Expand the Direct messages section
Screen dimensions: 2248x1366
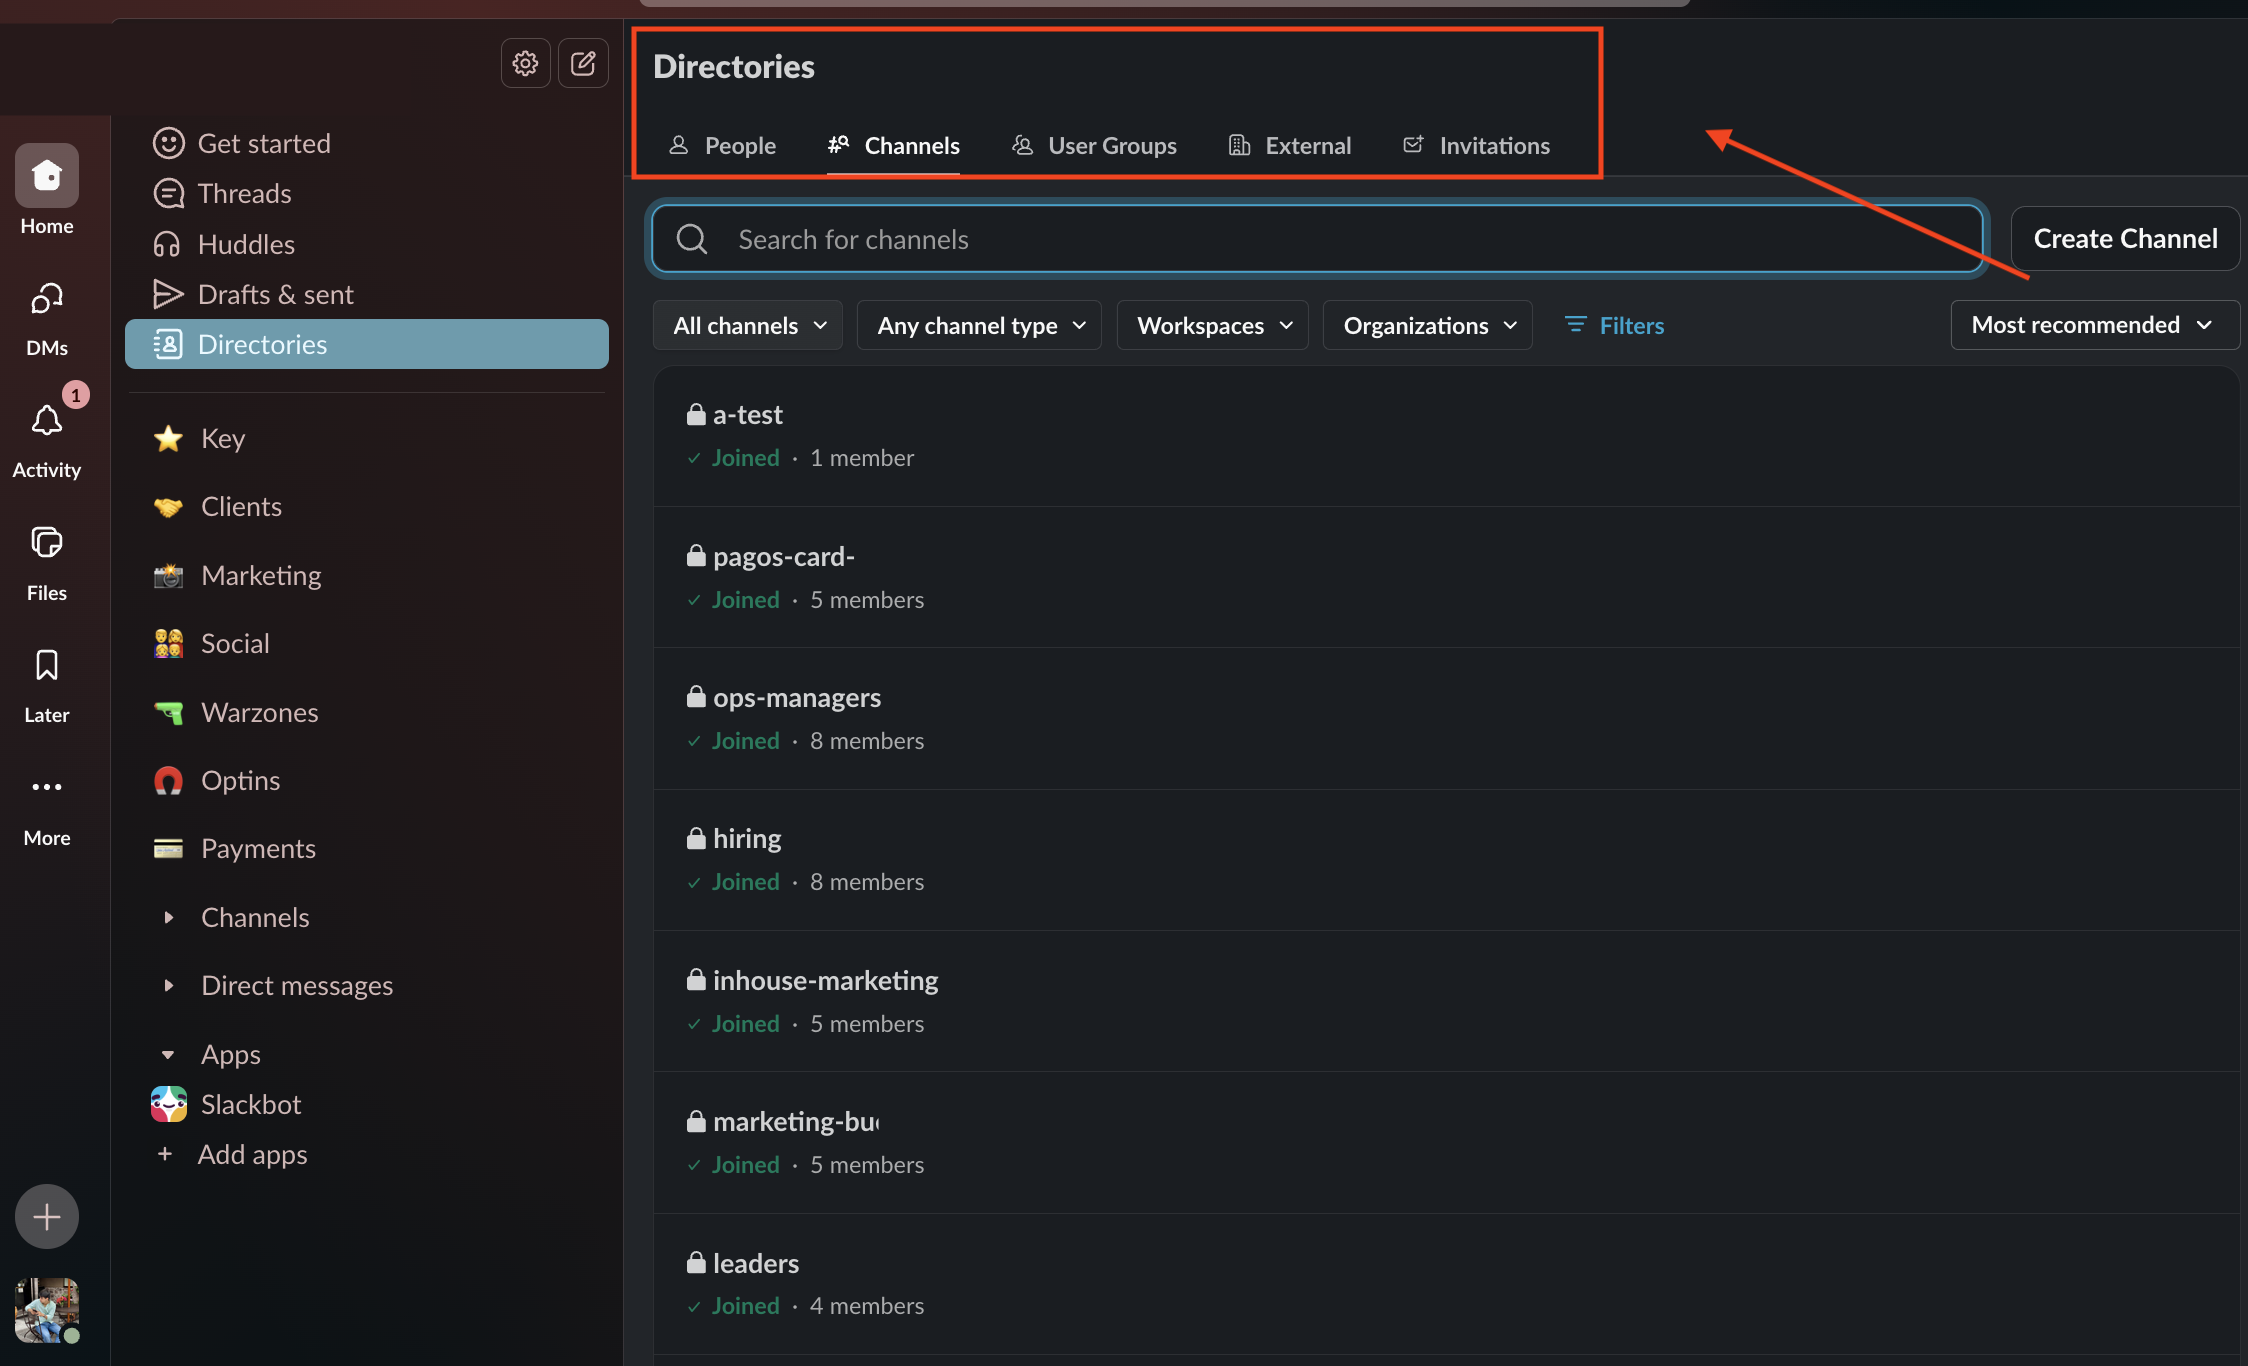[x=169, y=986]
